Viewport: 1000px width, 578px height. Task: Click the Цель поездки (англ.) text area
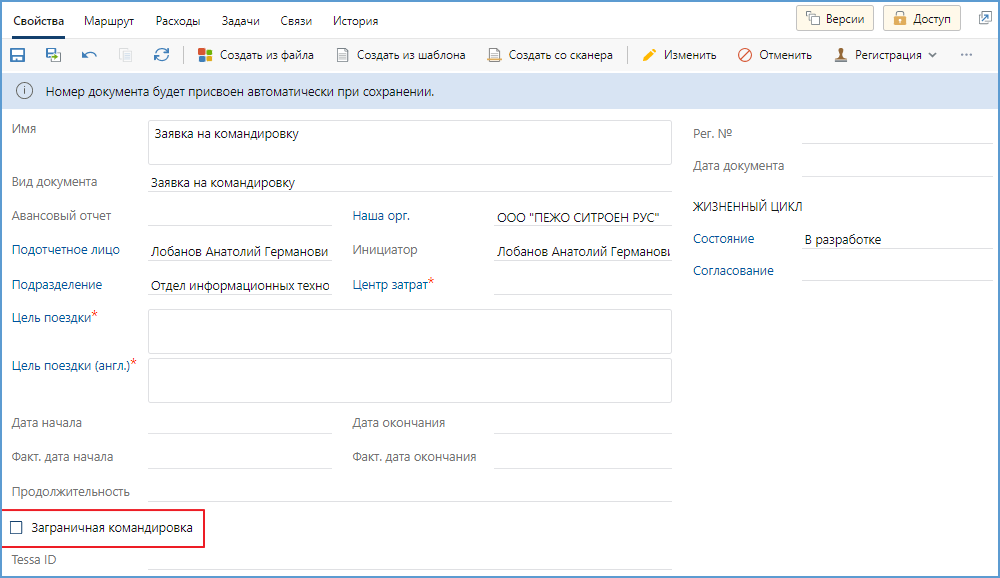409,380
